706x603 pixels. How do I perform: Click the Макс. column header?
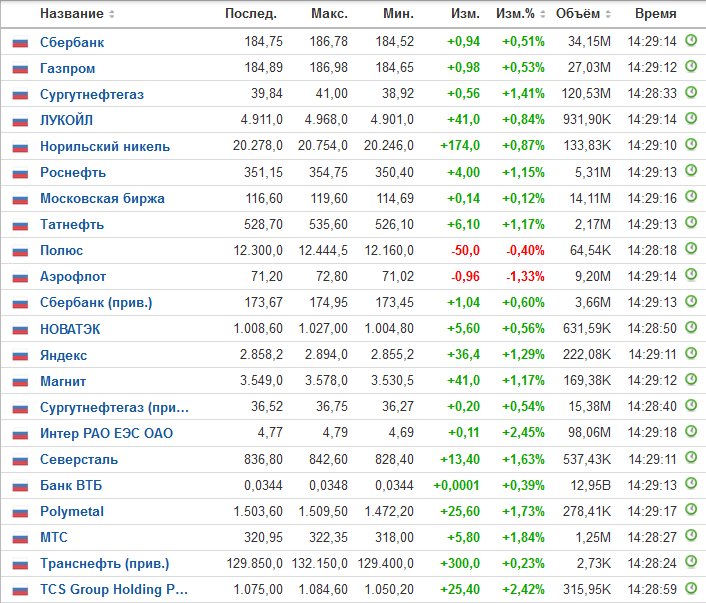tap(329, 14)
